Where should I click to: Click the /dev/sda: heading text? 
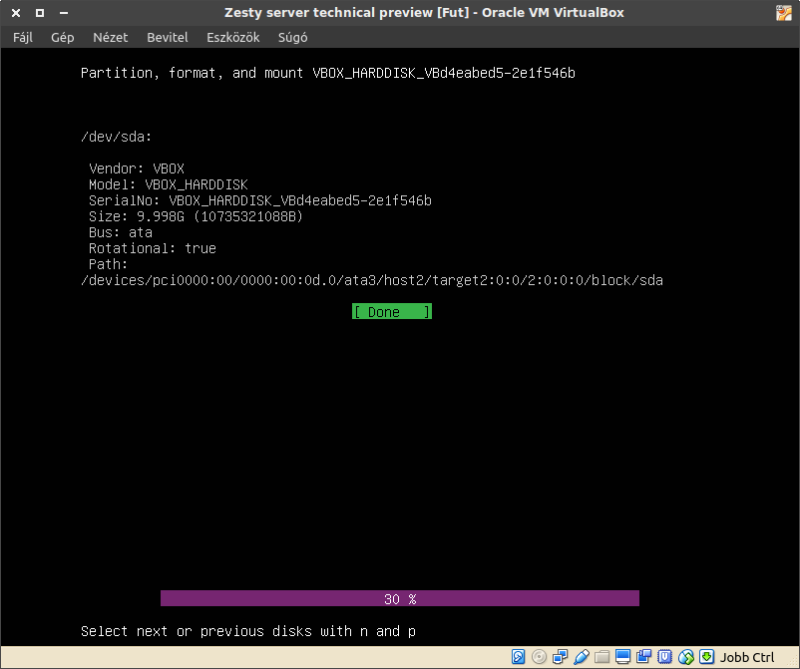[116, 137]
